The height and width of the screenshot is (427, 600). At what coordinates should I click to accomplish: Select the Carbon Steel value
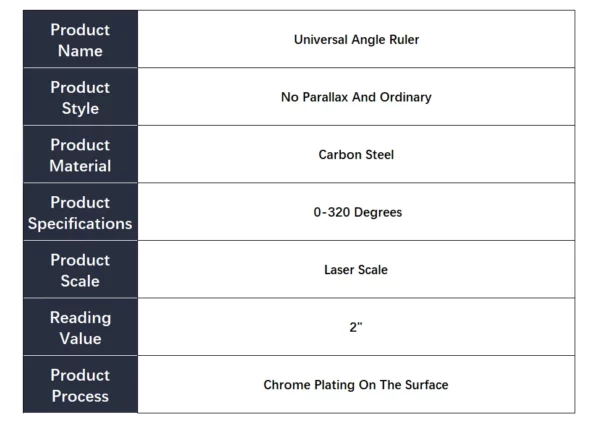coord(356,155)
